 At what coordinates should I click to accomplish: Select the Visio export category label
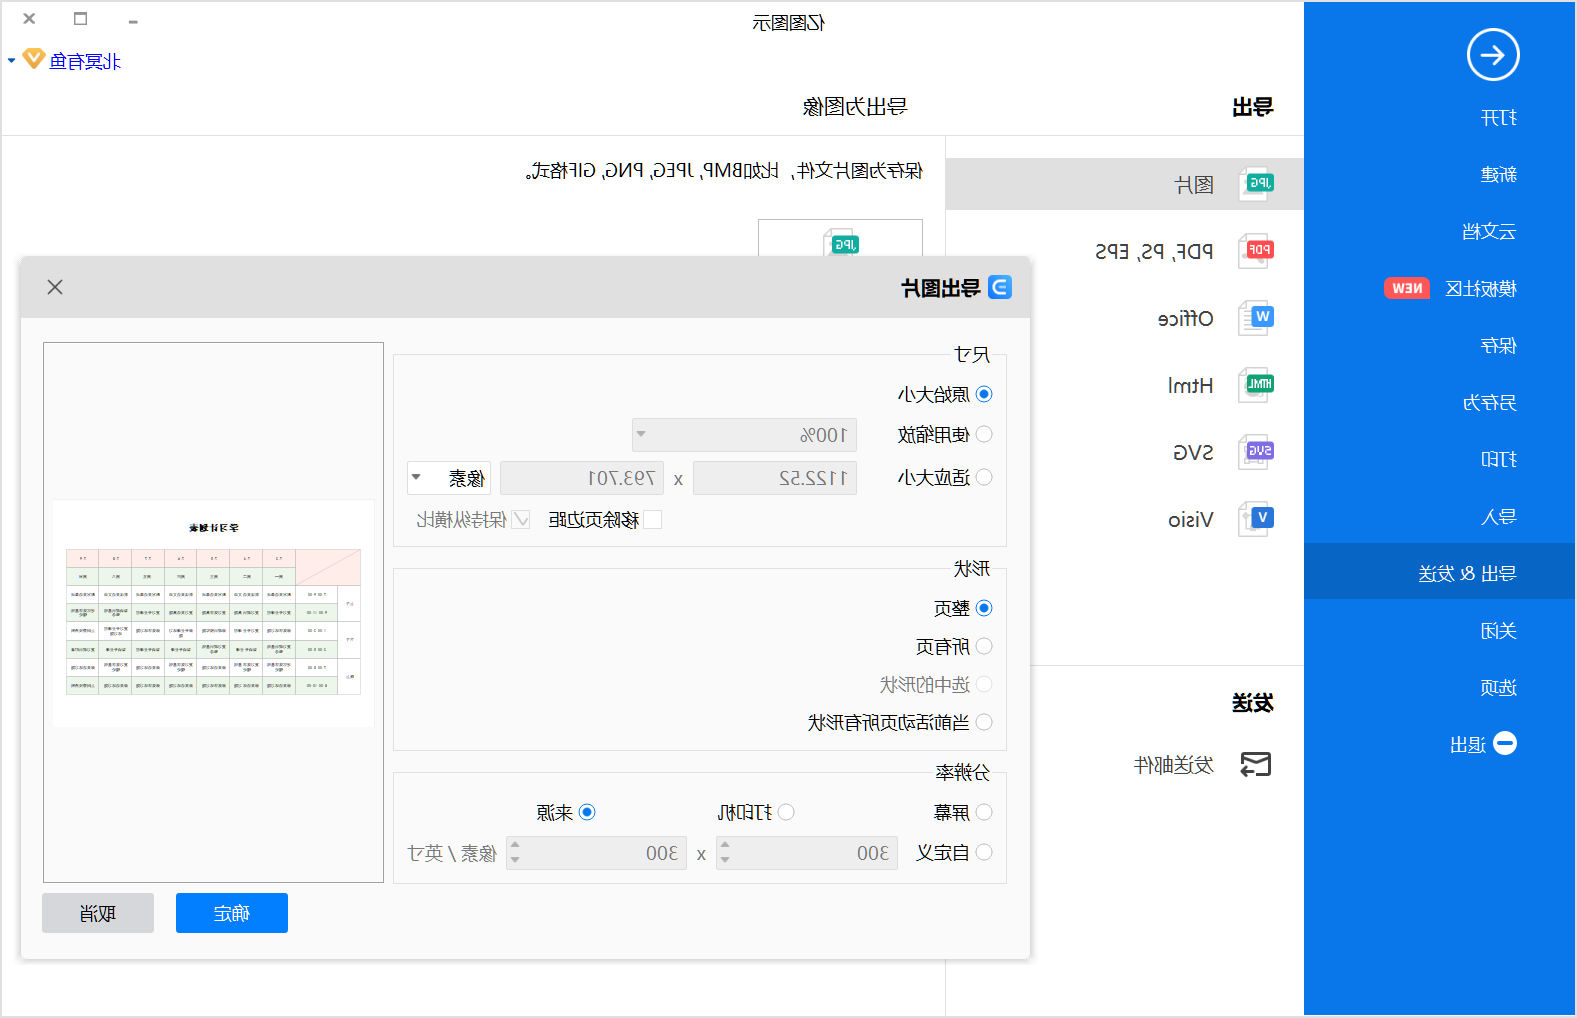1190,519
